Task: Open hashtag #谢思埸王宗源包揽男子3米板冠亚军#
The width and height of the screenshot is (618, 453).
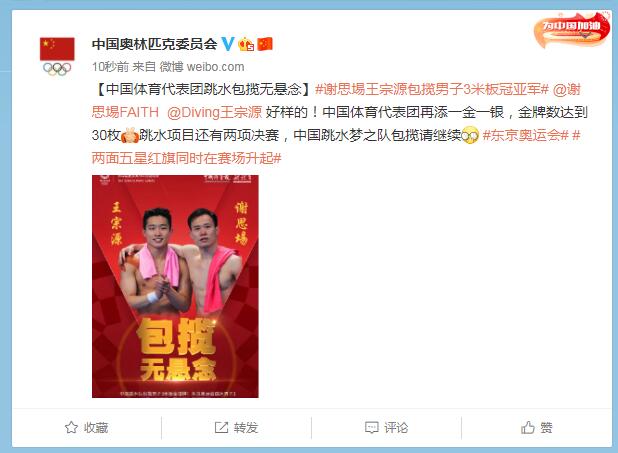Action: click(x=432, y=89)
